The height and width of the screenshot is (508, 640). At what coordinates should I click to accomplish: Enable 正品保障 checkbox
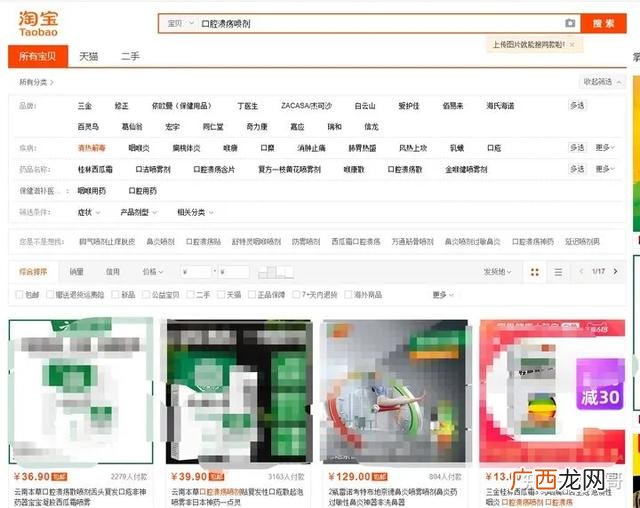tap(252, 294)
